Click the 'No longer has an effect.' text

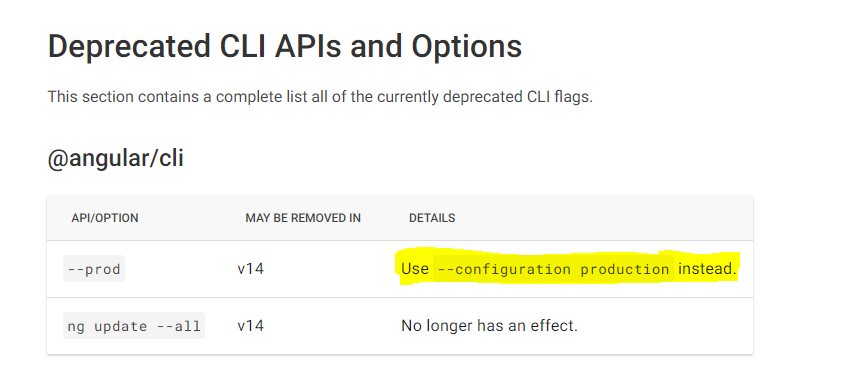click(x=490, y=326)
